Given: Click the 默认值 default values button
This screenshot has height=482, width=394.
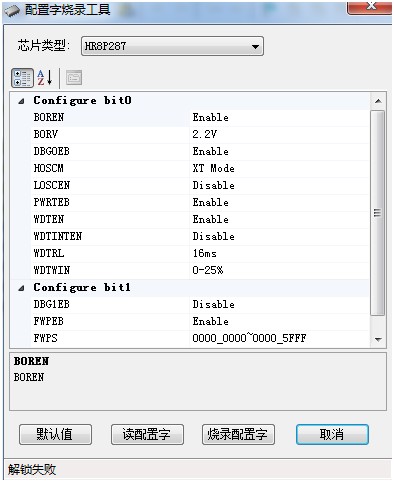Looking at the screenshot, I should (55, 434).
